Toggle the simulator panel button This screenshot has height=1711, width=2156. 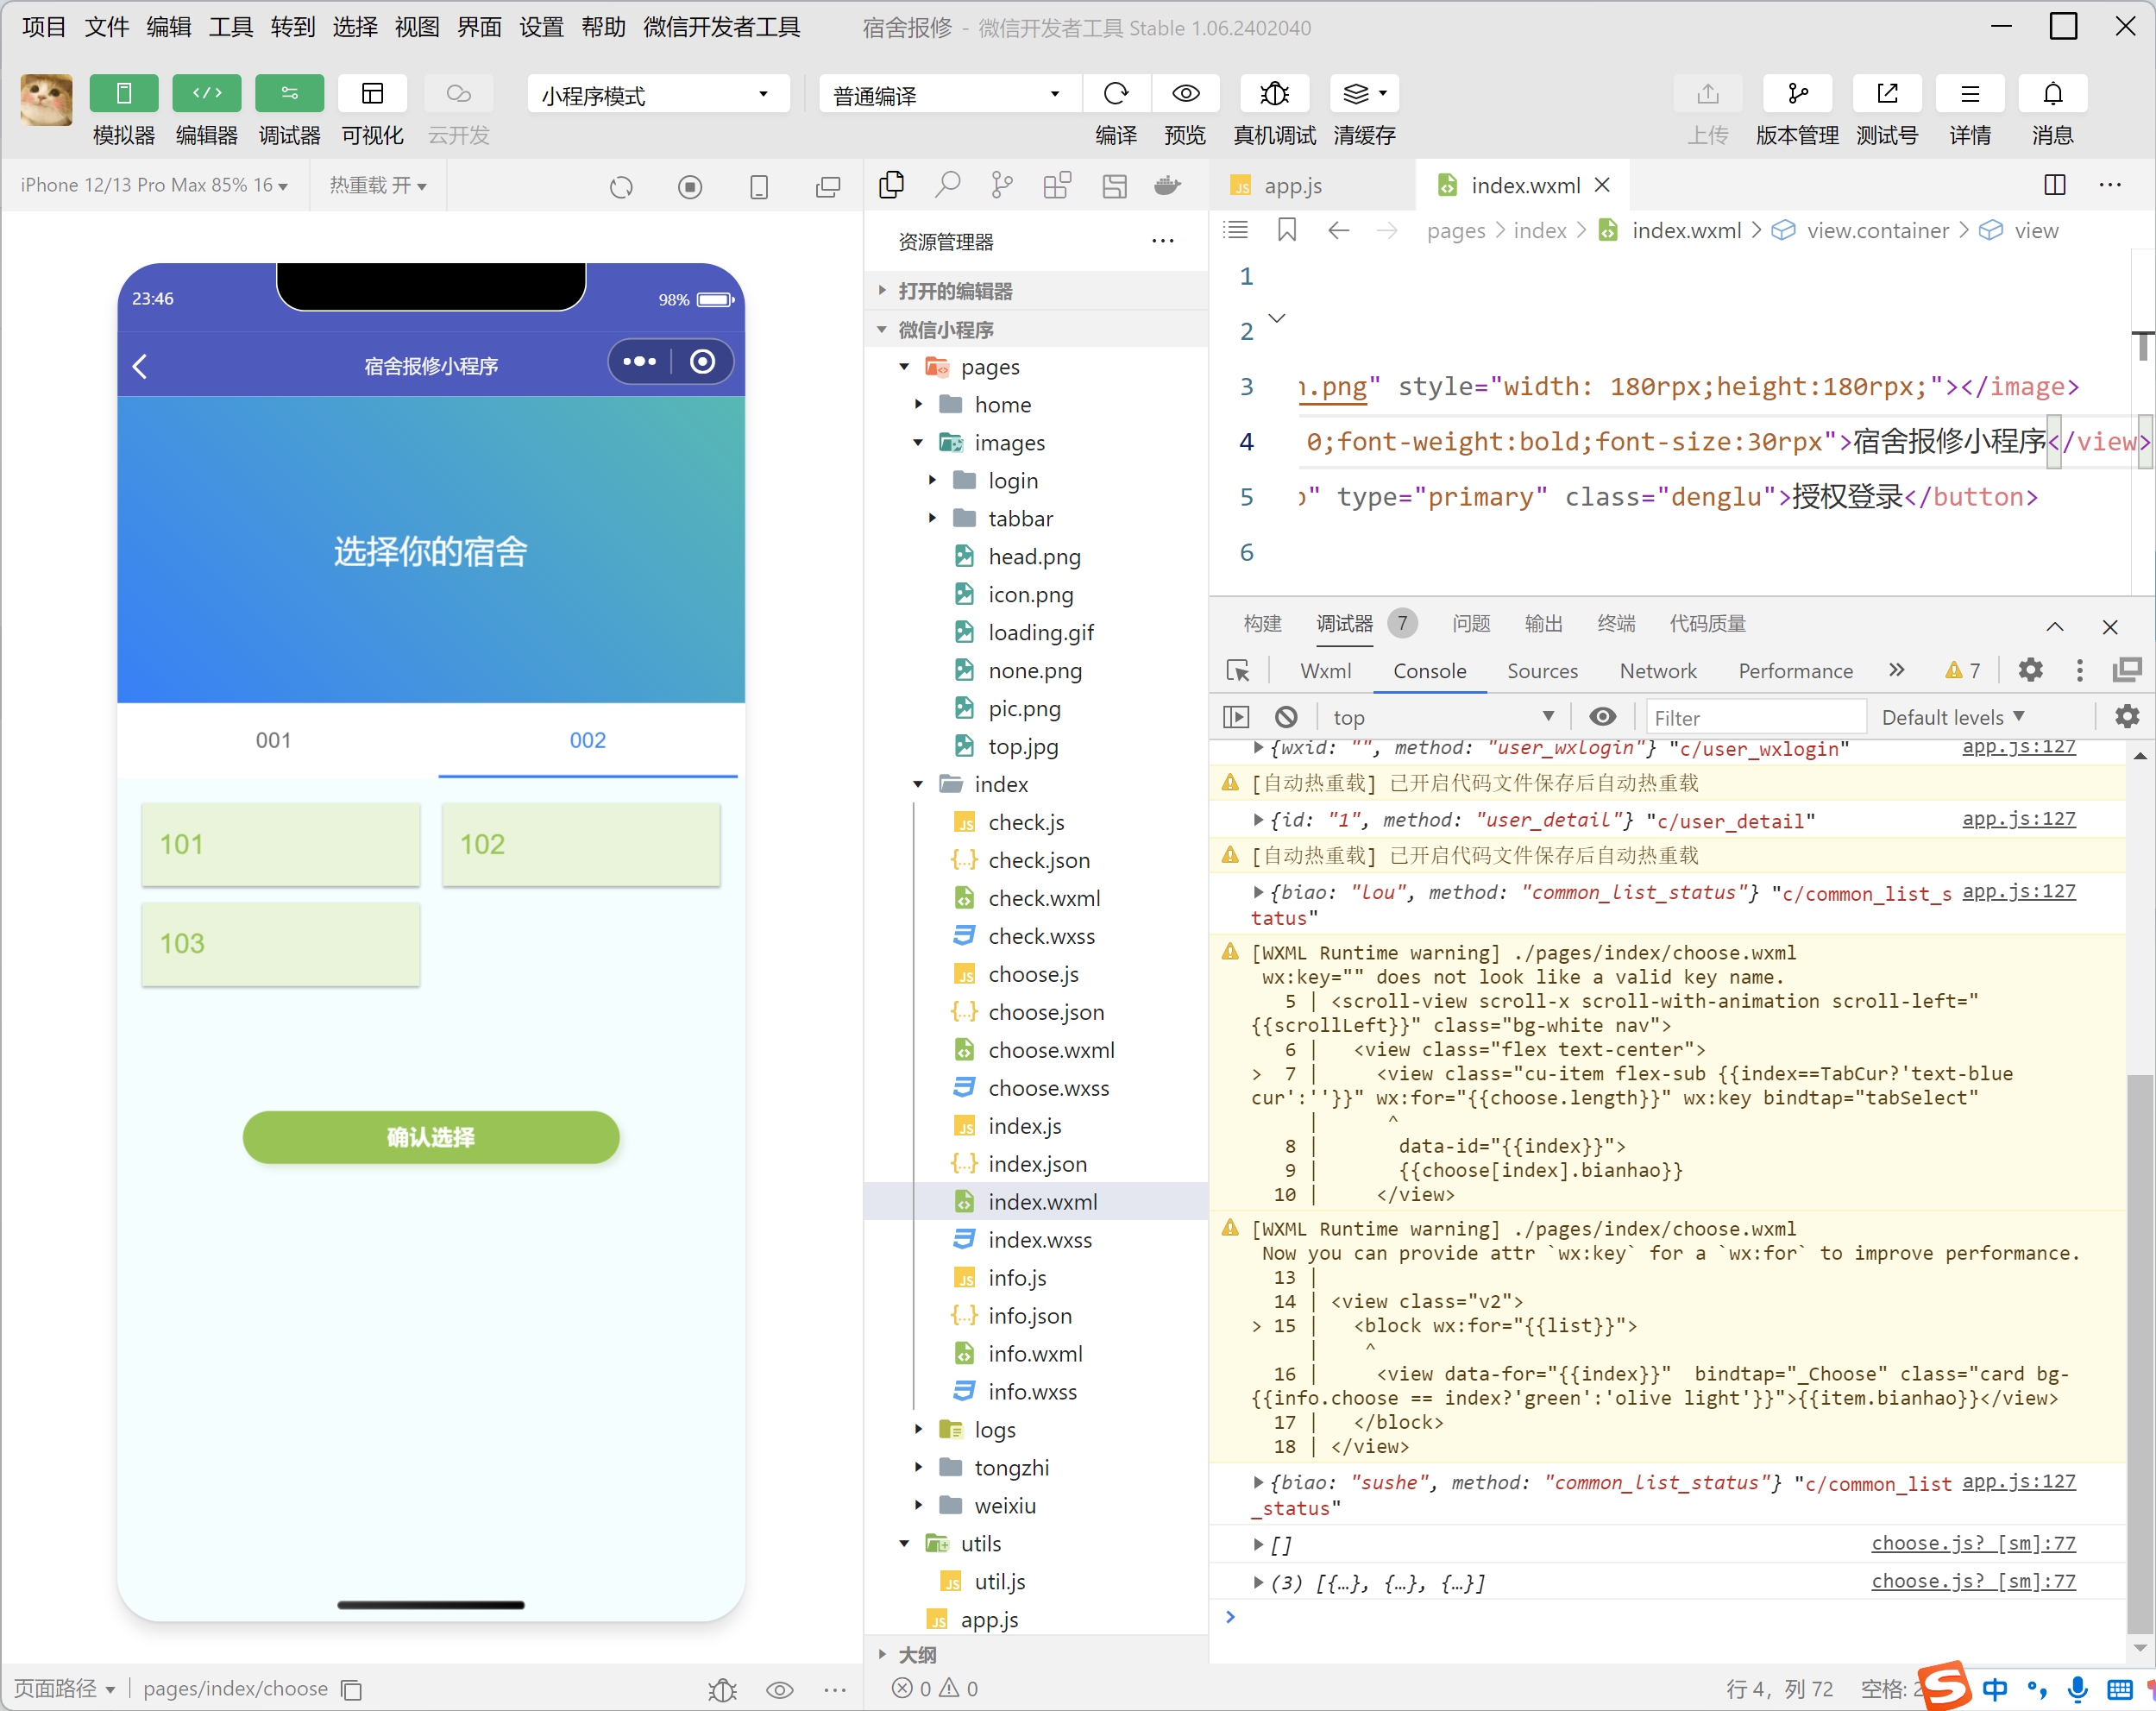pos(123,94)
